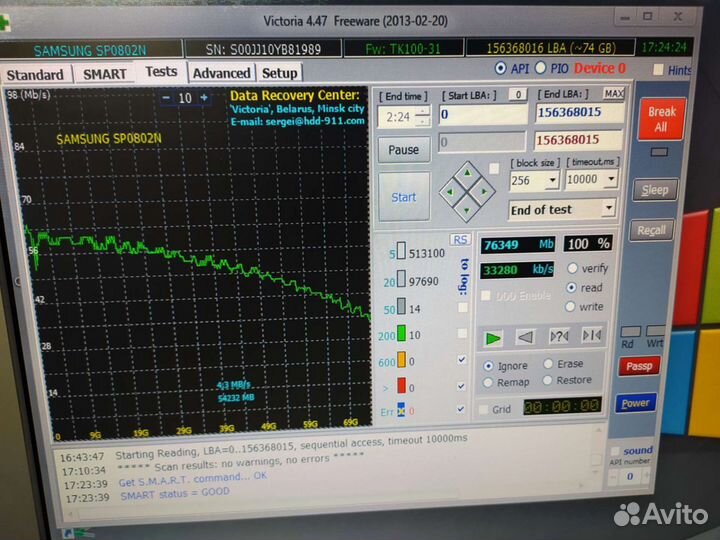Open the SMART tab
Screen dimensions: 720x540
[105, 73]
